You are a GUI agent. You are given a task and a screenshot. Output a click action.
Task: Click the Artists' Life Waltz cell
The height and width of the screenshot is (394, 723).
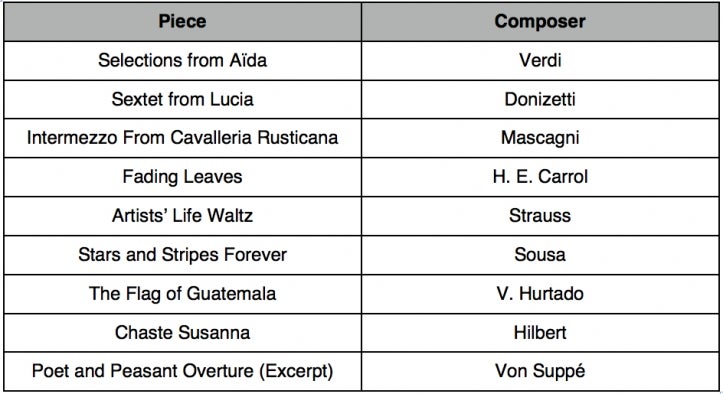183,216
